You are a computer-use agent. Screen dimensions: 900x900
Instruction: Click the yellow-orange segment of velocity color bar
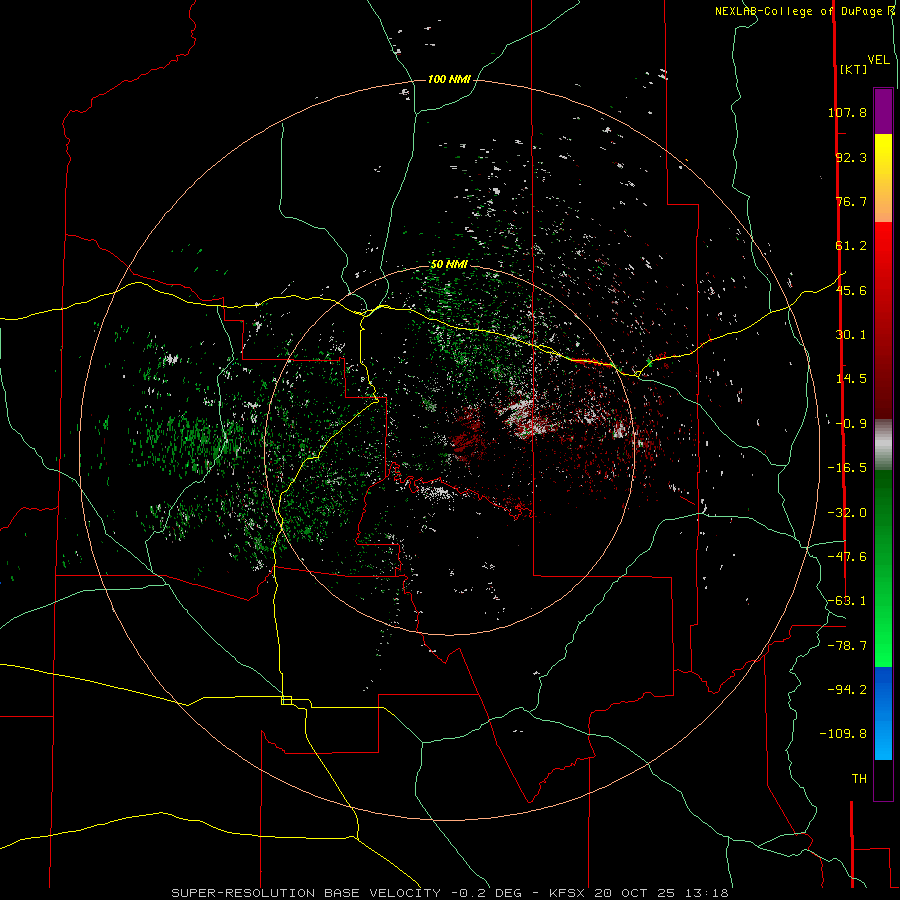(883, 178)
